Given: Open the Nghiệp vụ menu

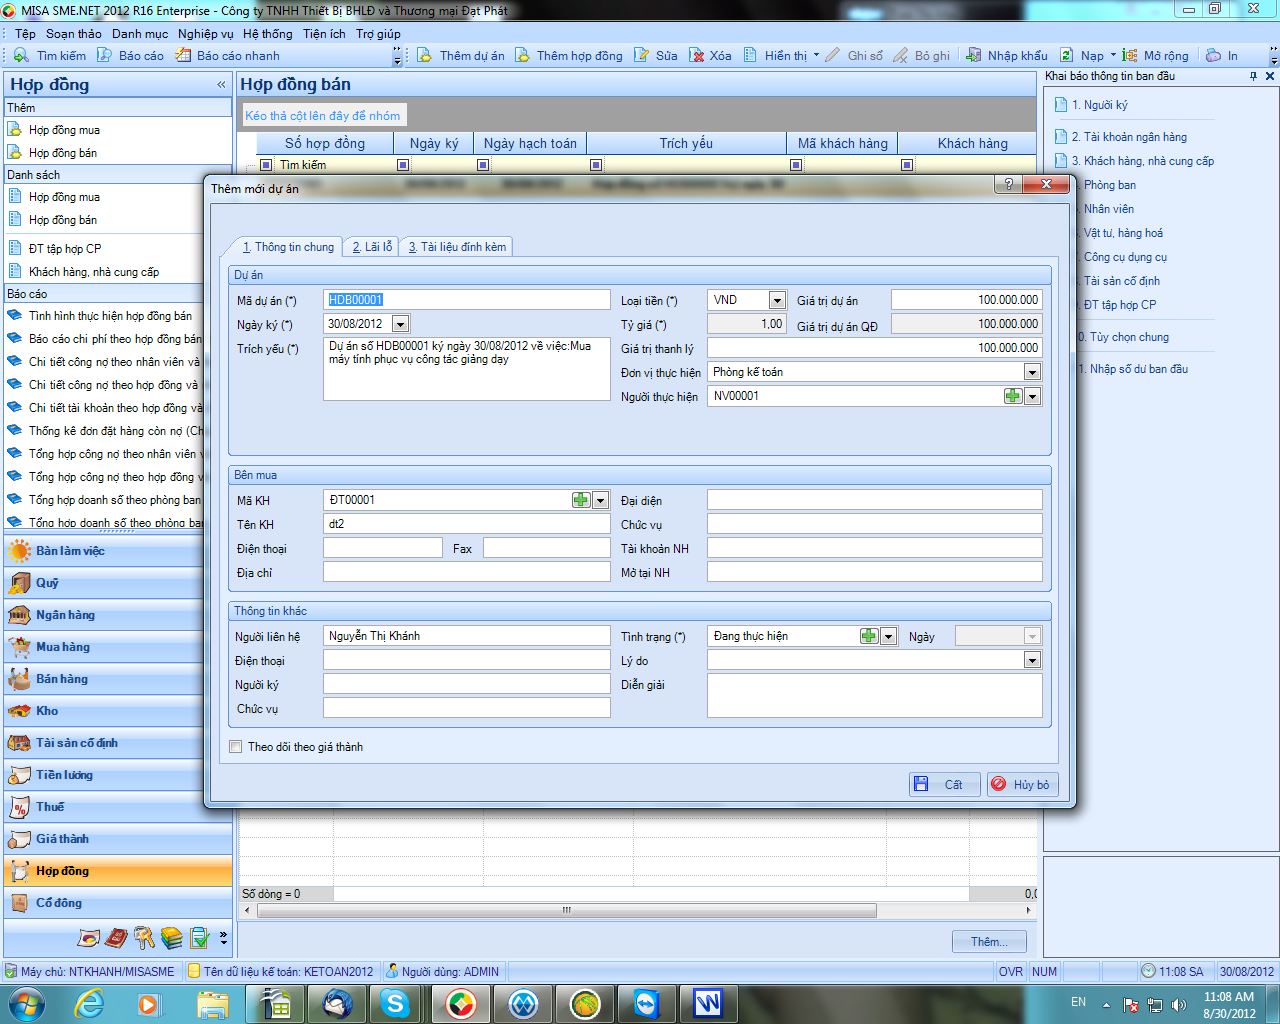Looking at the screenshot, I should point(205,34).
